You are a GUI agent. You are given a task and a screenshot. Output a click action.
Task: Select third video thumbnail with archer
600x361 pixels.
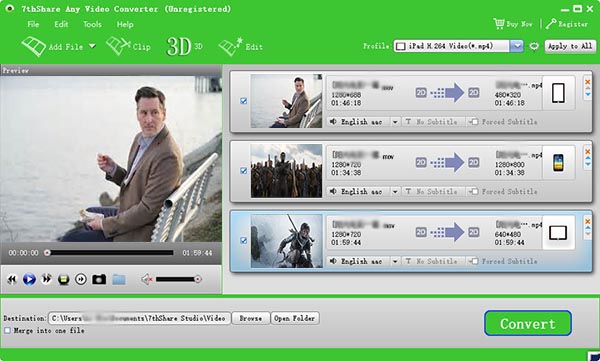[x=286, y=241]
